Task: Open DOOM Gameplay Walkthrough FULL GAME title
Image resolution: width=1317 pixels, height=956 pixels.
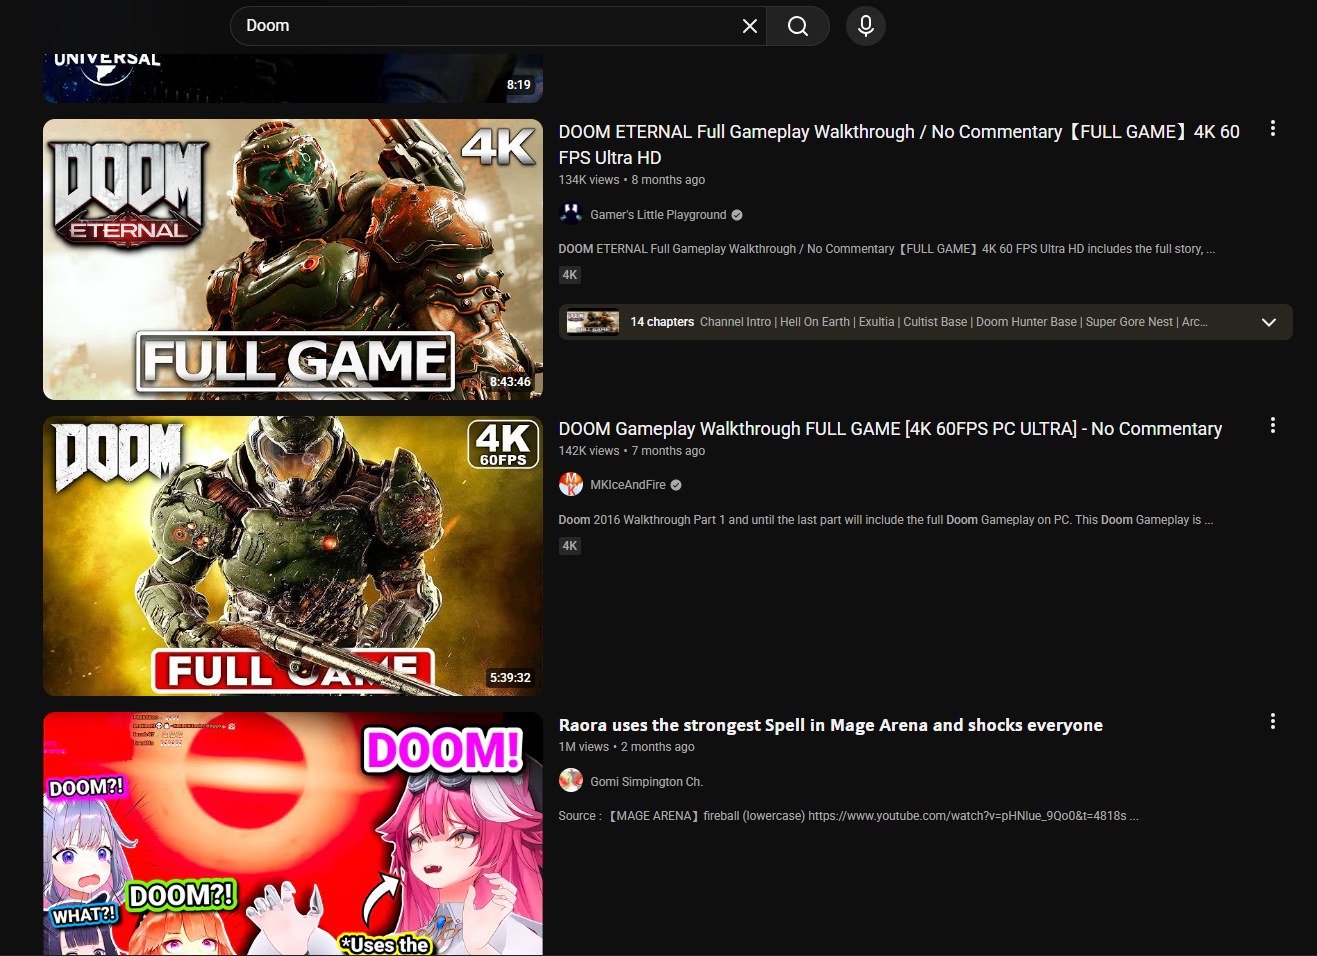Action: [890, 429]
